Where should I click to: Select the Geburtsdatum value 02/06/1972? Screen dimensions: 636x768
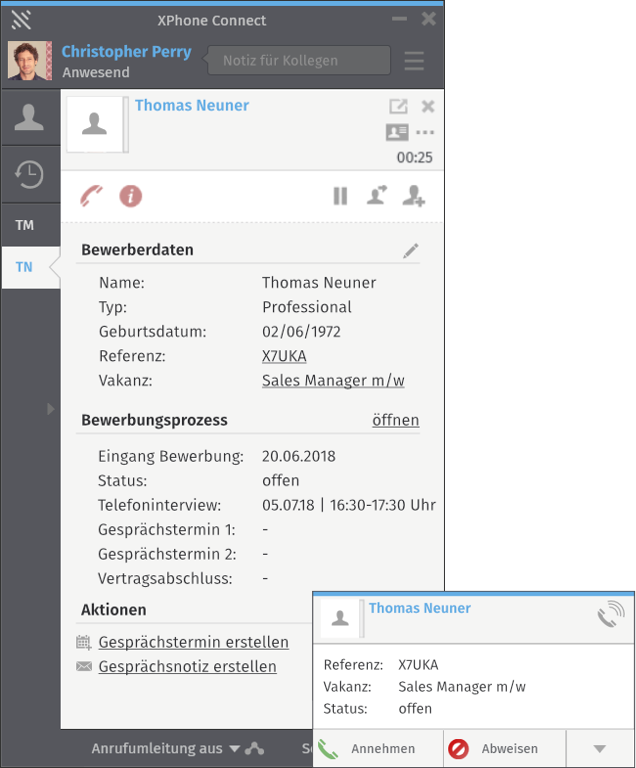point(301,332)
